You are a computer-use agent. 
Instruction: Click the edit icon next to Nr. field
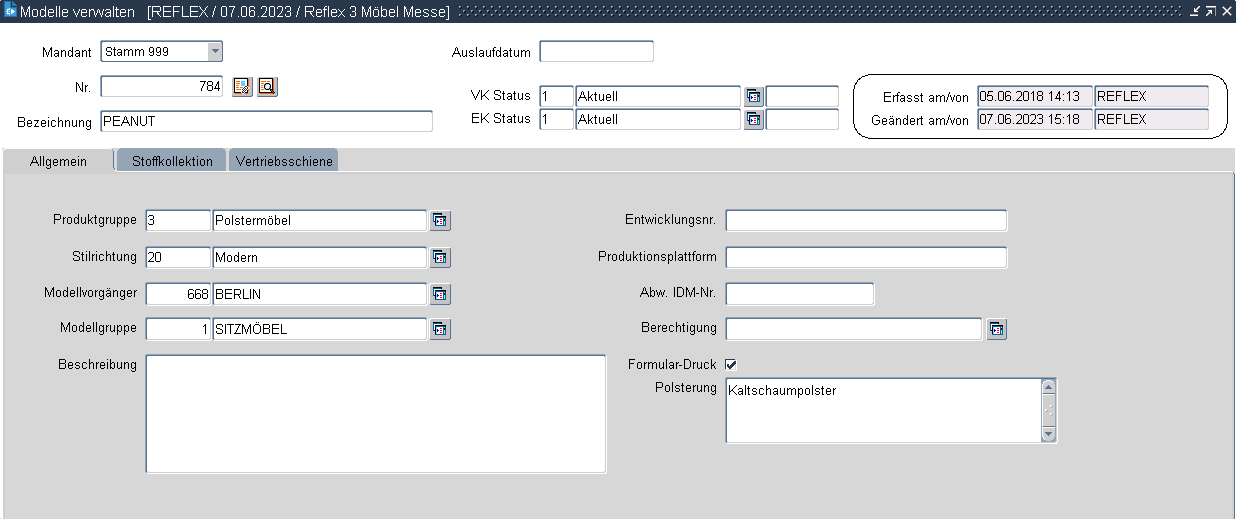pos(242,87)
